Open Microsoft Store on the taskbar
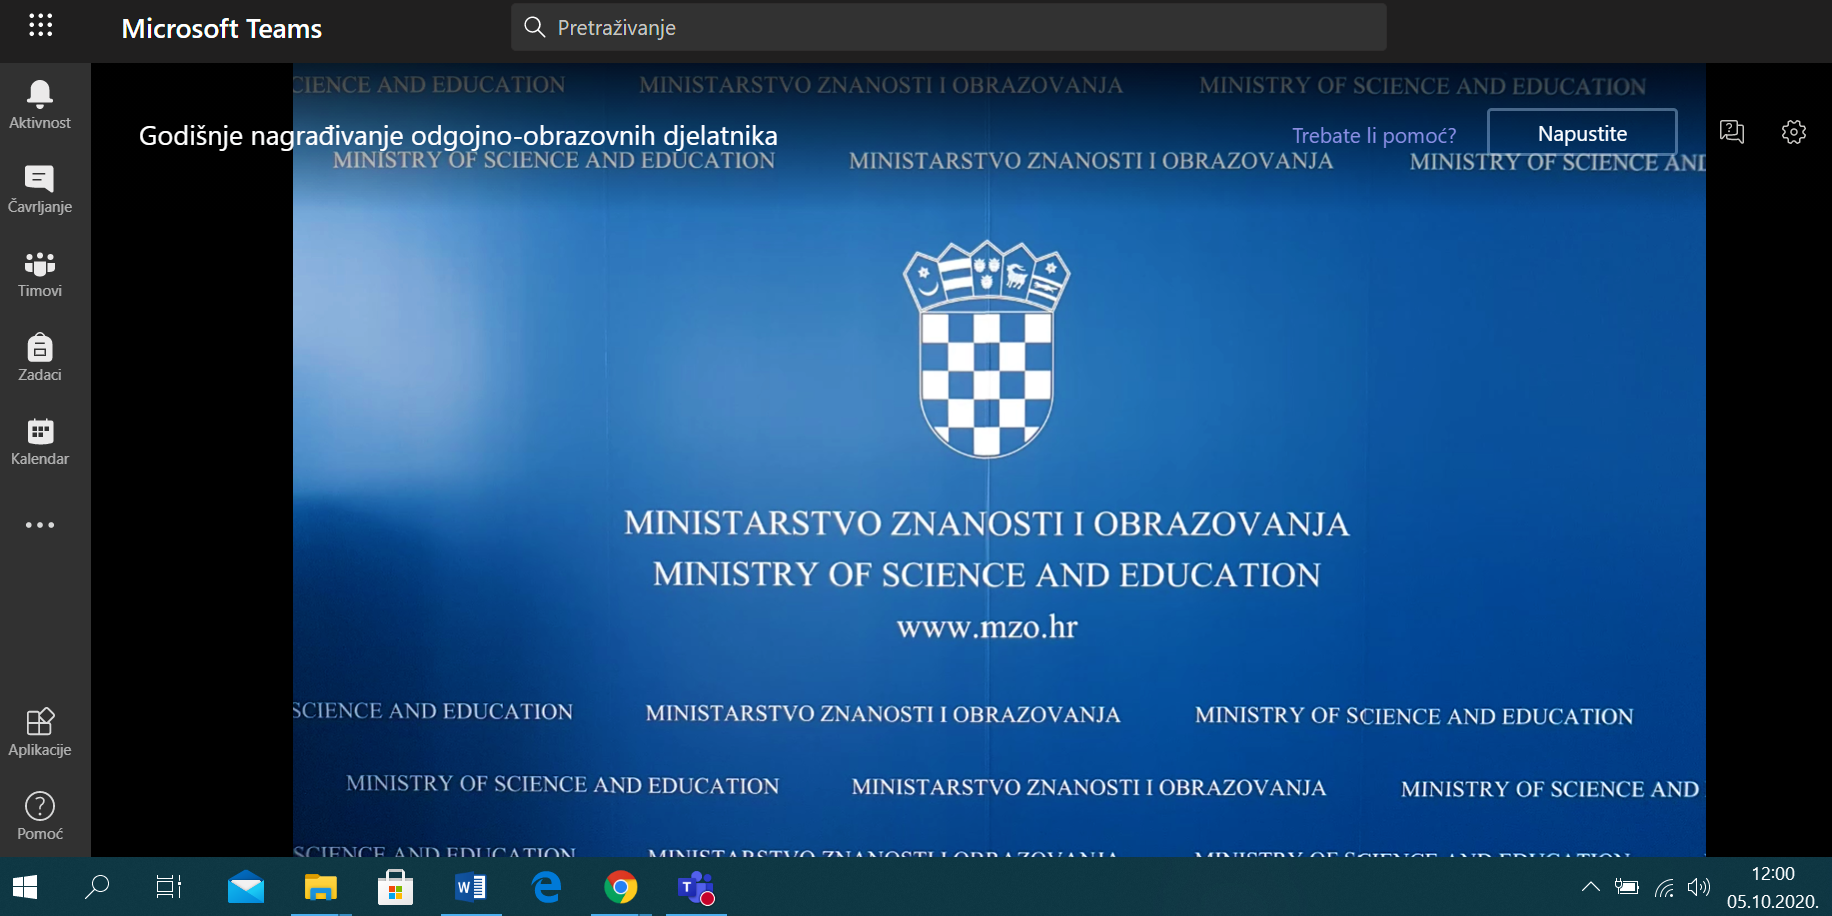1832x916 pixels. tap(396, 887)
